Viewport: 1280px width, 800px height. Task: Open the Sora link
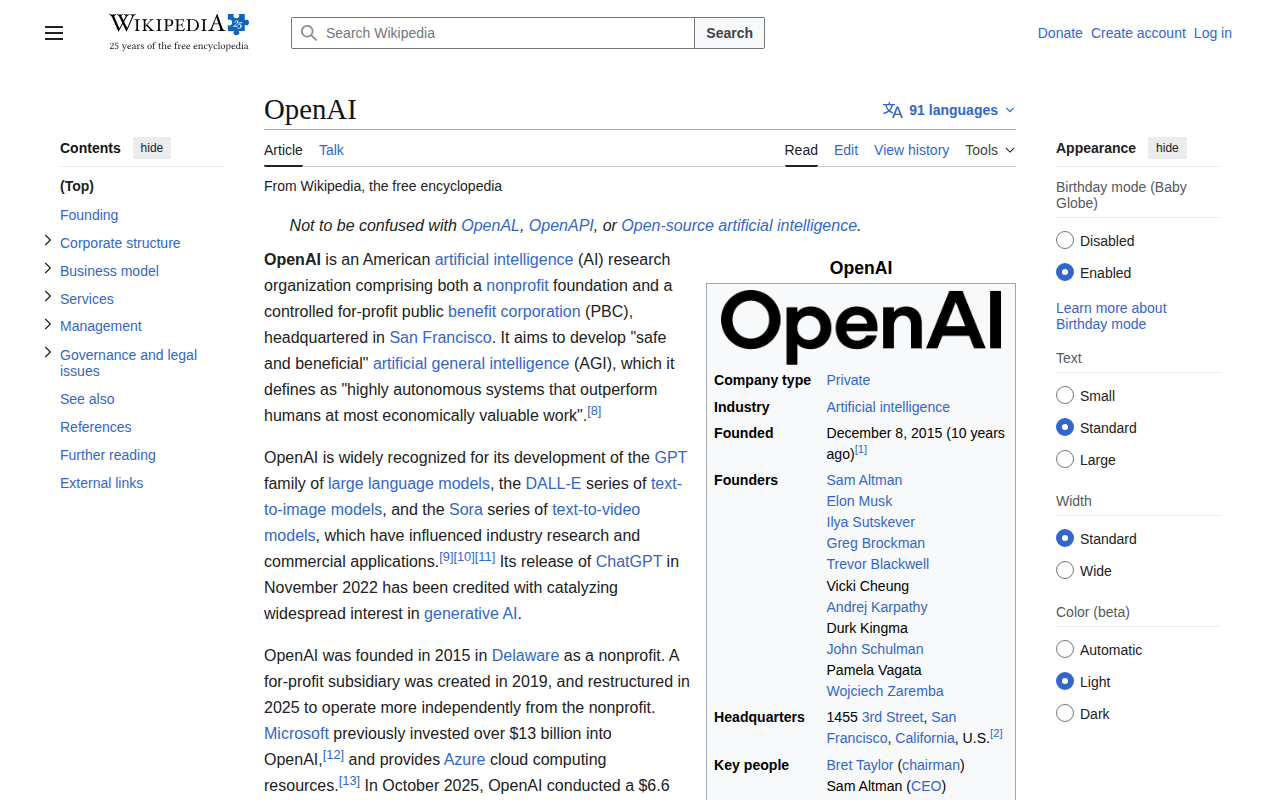[466, 509]
